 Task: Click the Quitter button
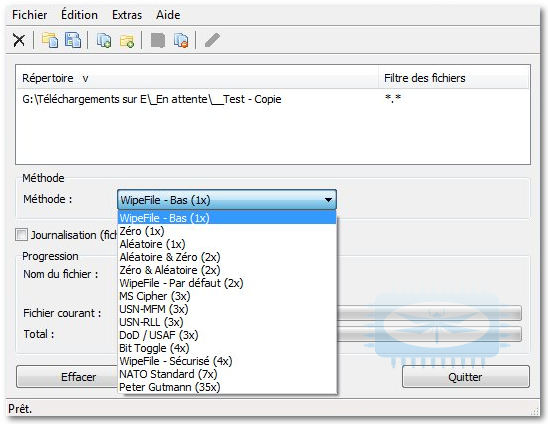tap(466, 377)
